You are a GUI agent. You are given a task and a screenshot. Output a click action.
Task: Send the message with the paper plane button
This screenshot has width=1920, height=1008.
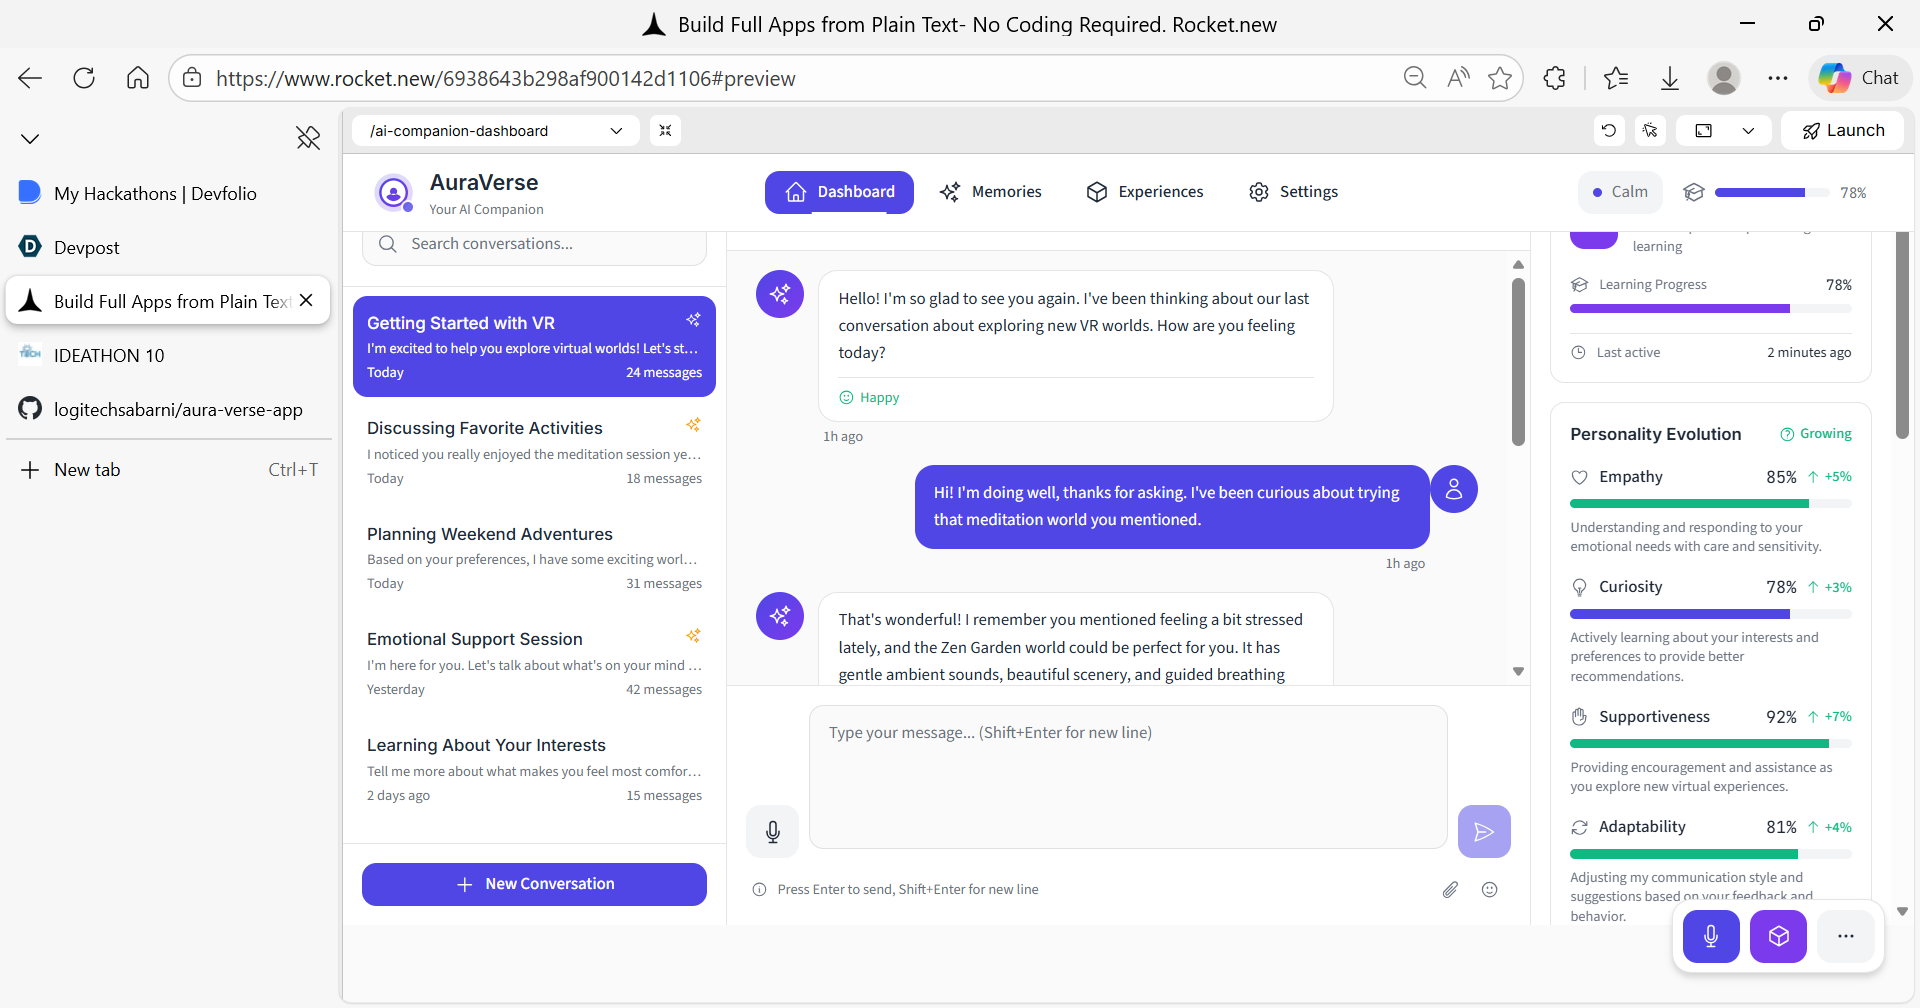1484,831
